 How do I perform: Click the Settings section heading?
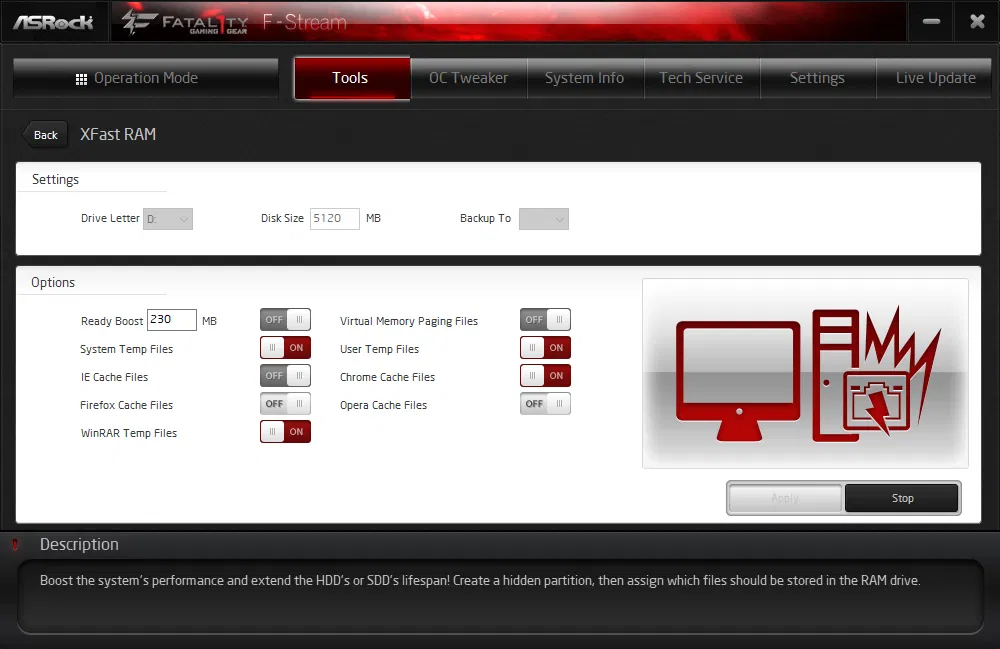pyautogui.click(x=55, y=180)
